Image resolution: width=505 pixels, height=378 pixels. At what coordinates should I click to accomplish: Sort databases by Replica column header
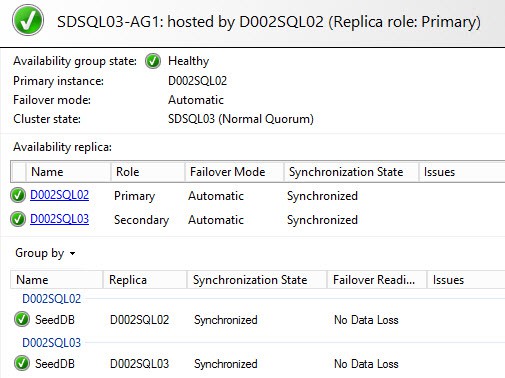[145, 280]
